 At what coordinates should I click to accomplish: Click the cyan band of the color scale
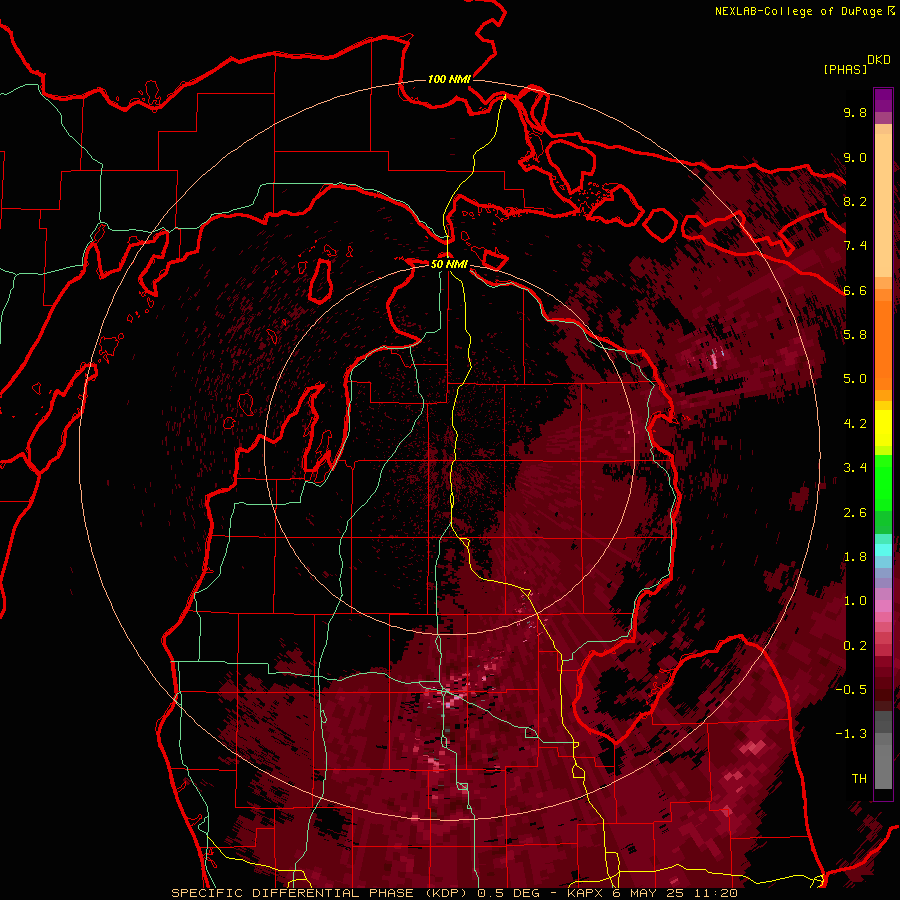(x=883, y=550)
